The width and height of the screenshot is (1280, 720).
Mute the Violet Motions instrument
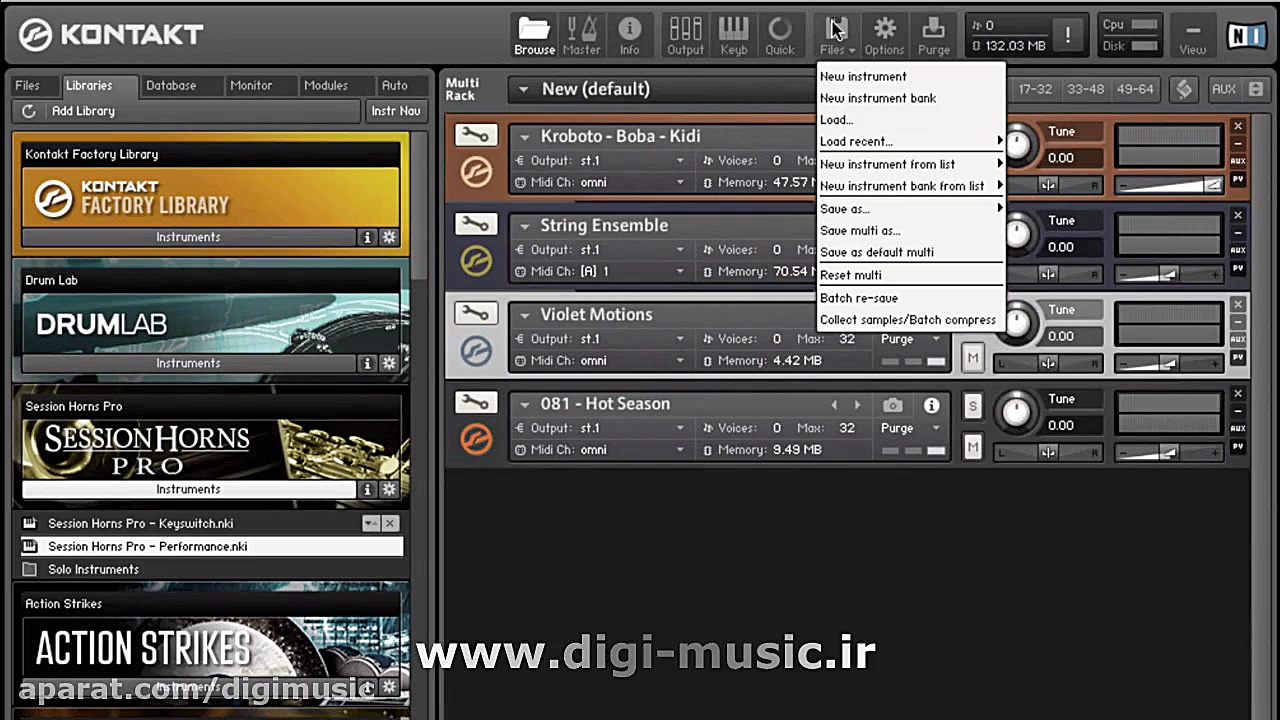[x=972, y=357]
